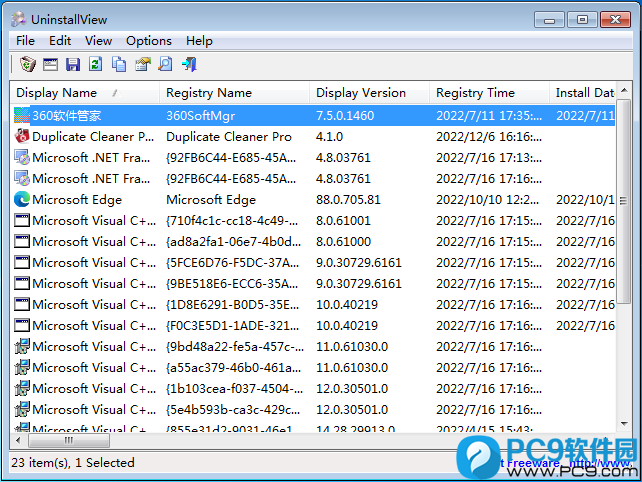Open Properties using the hand-and-card toolbar icon

point(142,64)
